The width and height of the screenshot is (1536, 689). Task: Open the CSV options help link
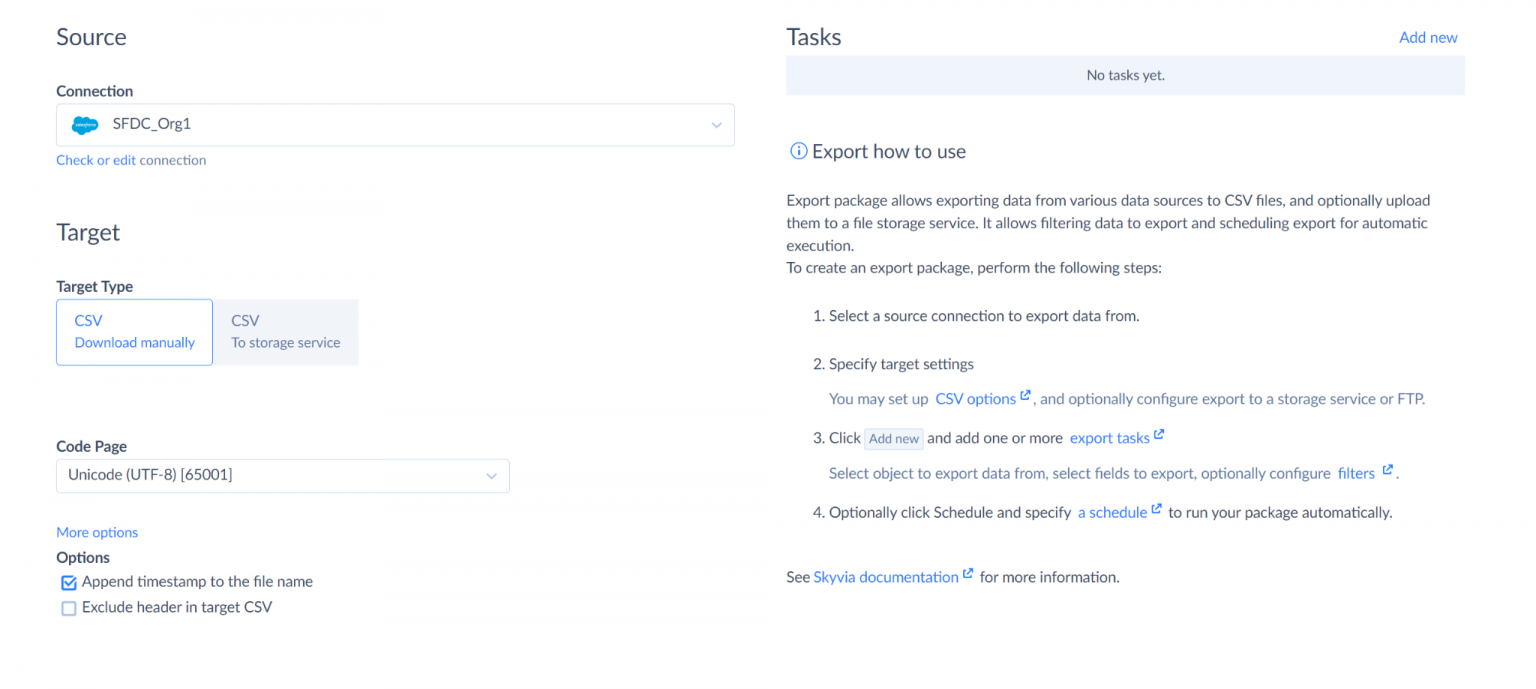pos(975,399)
